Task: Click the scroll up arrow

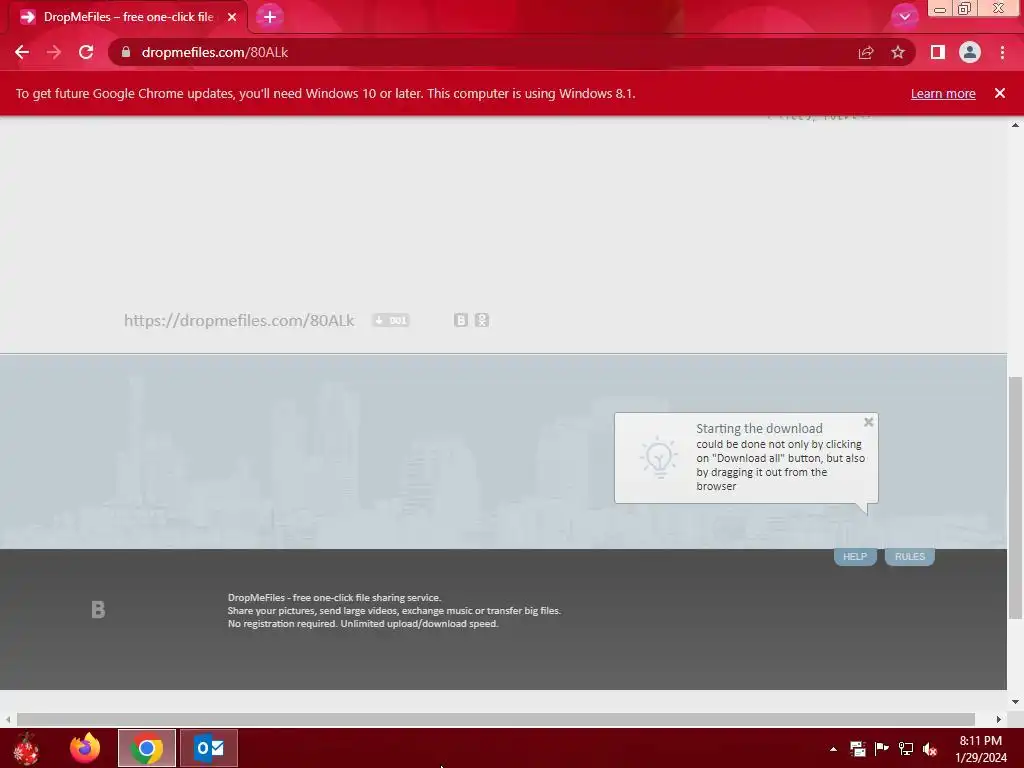Action: tap(1015, 125)
